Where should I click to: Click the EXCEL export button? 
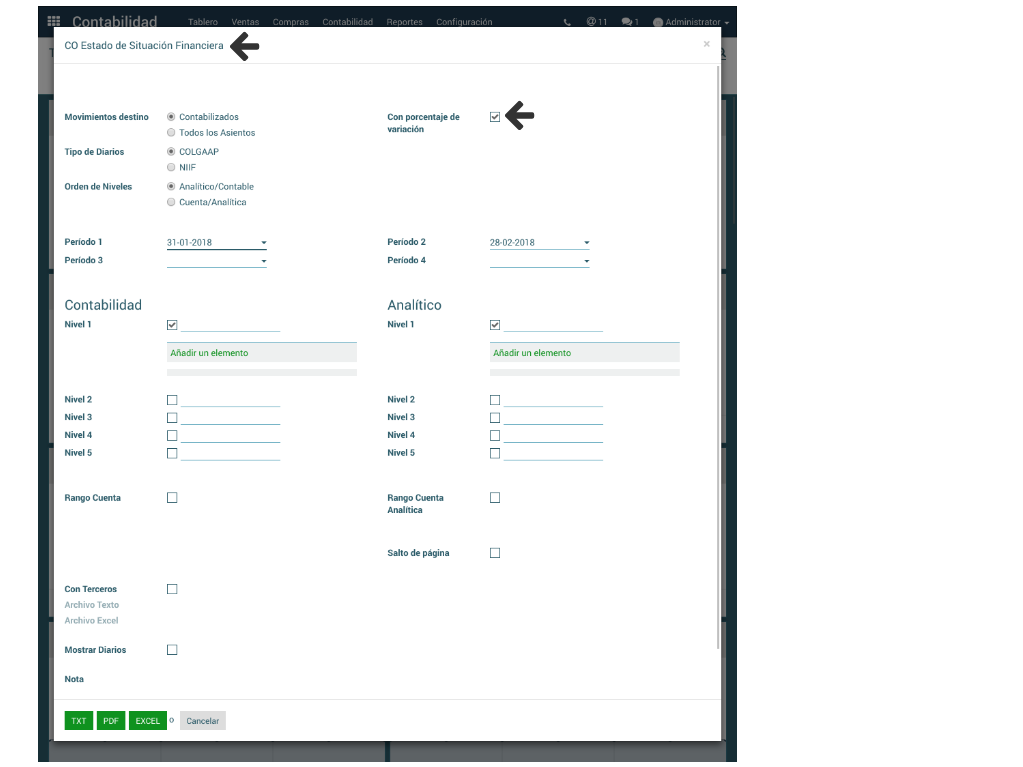click(x=148, y=721)
